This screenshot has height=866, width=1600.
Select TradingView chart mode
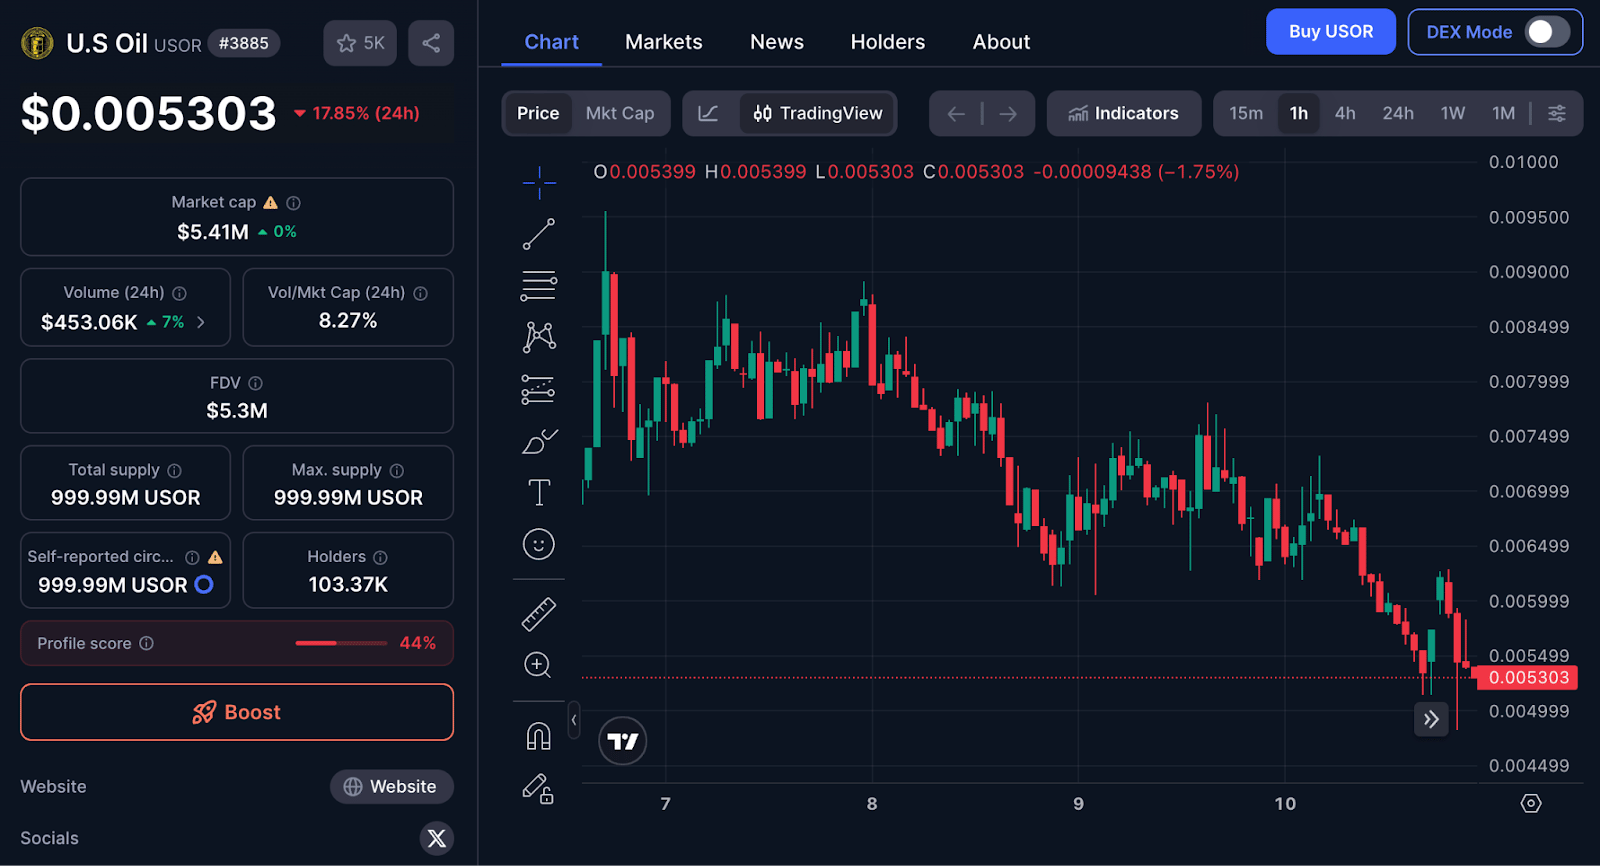tap(818, 113)
